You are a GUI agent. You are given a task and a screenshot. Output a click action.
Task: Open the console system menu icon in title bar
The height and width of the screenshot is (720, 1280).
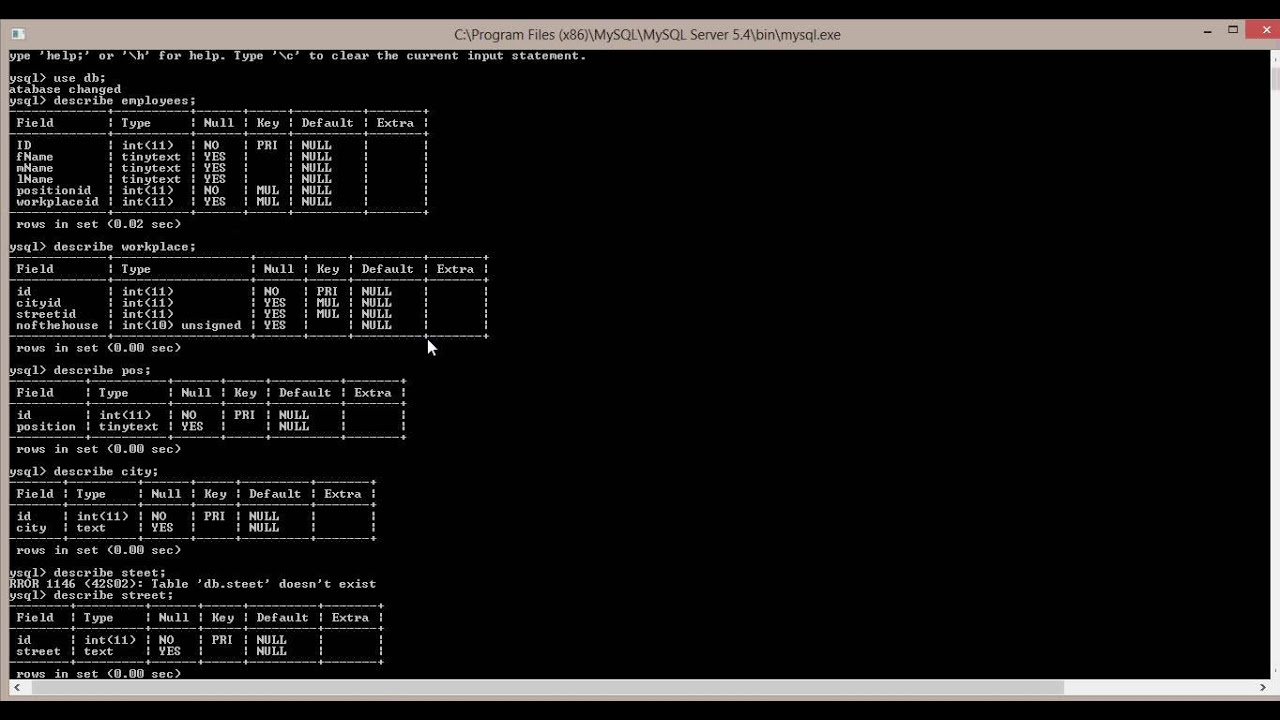[18, 34]
